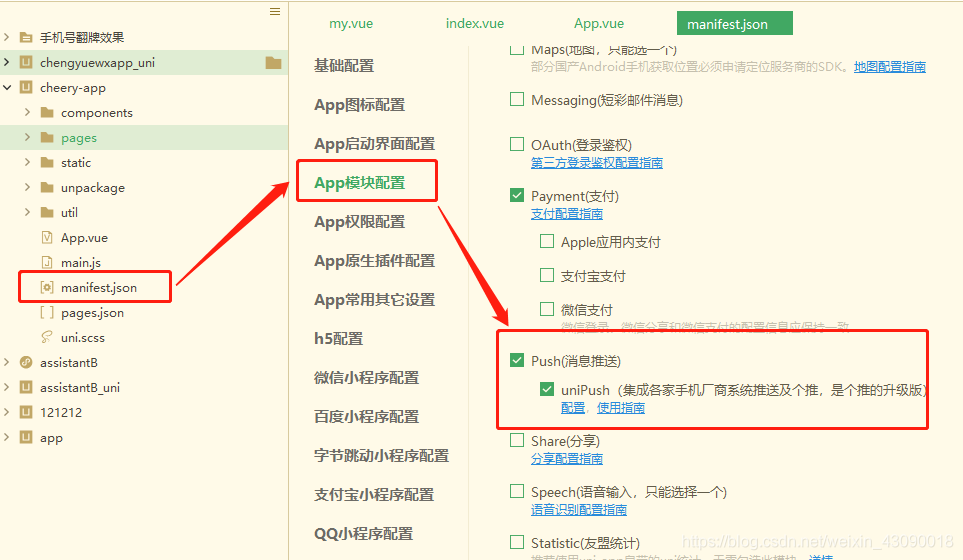The image size is (963, 560).
Task: Click the uniPush 使用指南 link
Action: point(620,407)
